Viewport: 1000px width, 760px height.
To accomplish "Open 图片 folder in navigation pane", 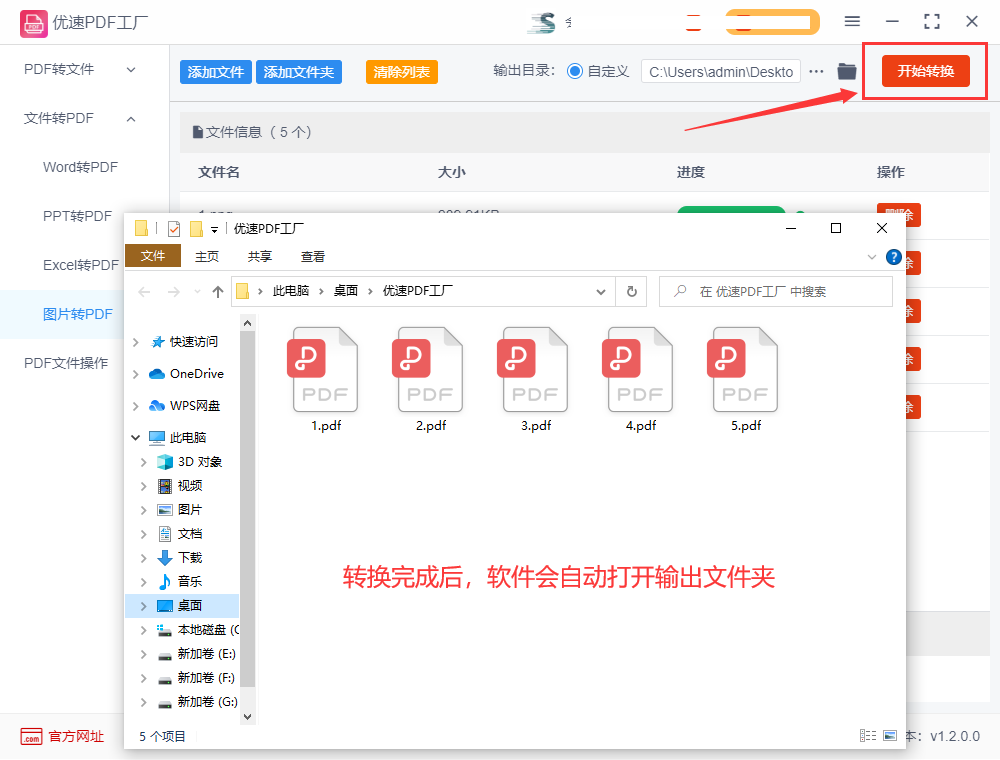I will point(180,509).
